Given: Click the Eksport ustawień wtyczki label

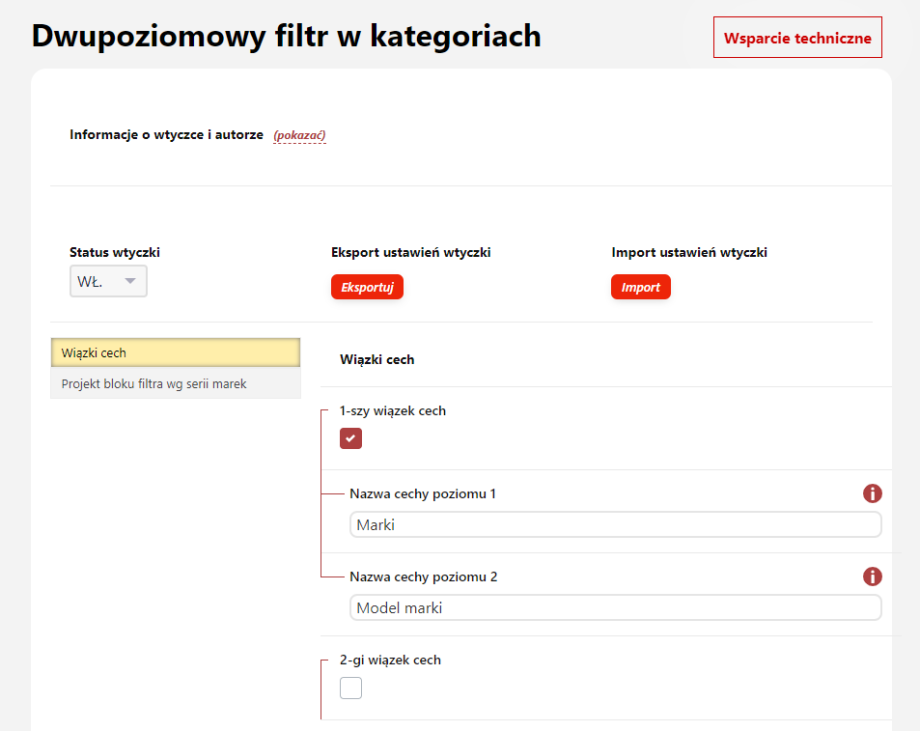Looking at the screenshot, I should click(x=411, y=253).
